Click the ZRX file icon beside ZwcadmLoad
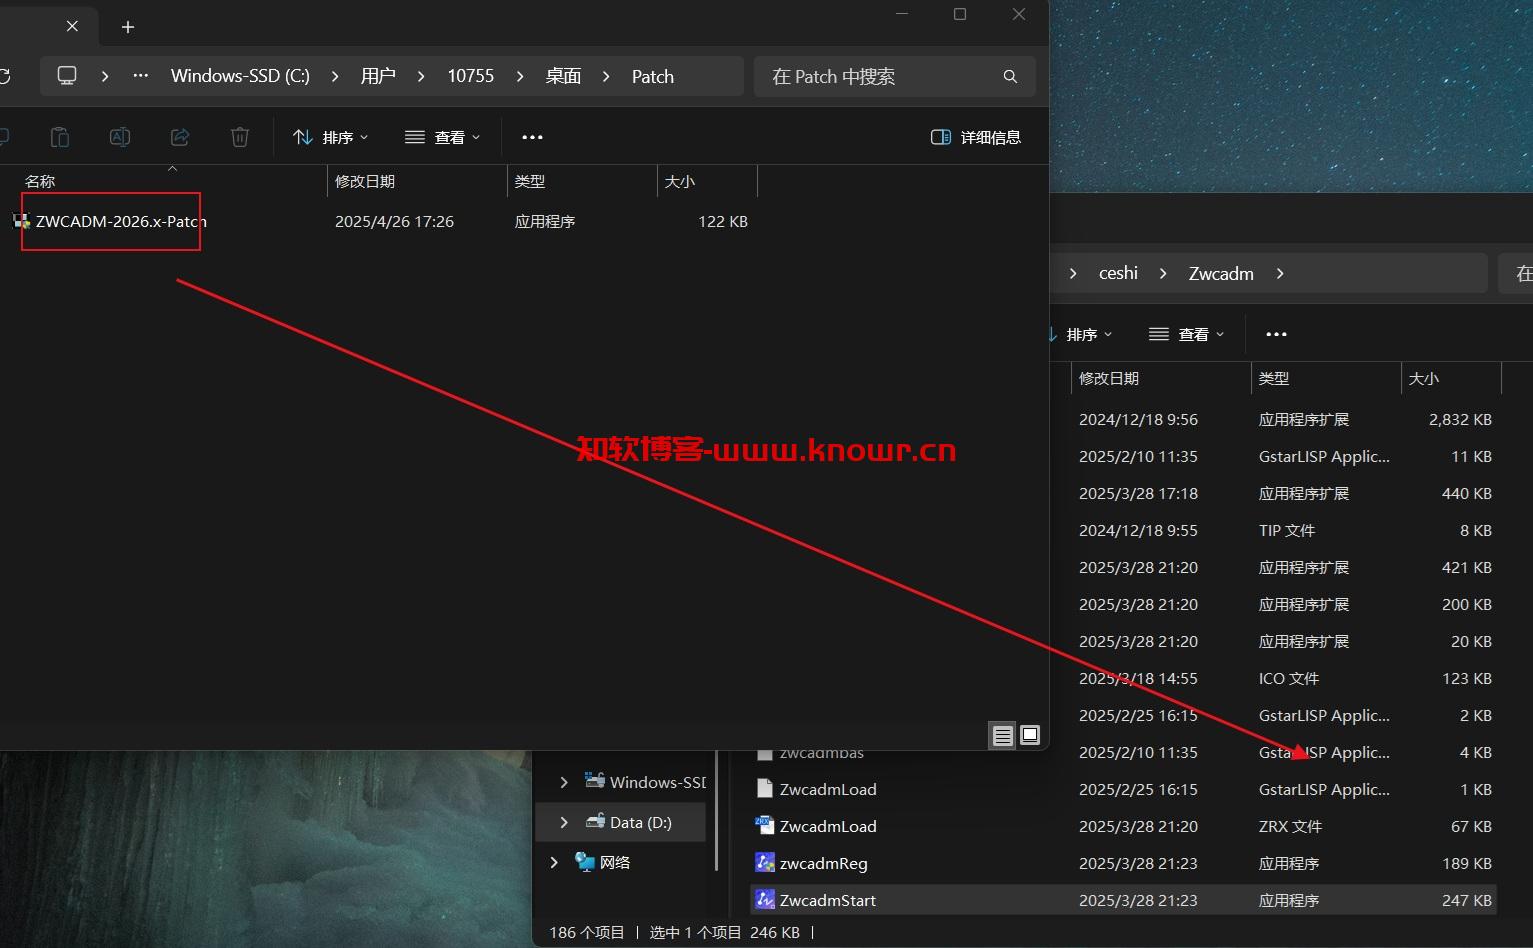This screenshot has width=1533, height=948. (x=765, y=826)
